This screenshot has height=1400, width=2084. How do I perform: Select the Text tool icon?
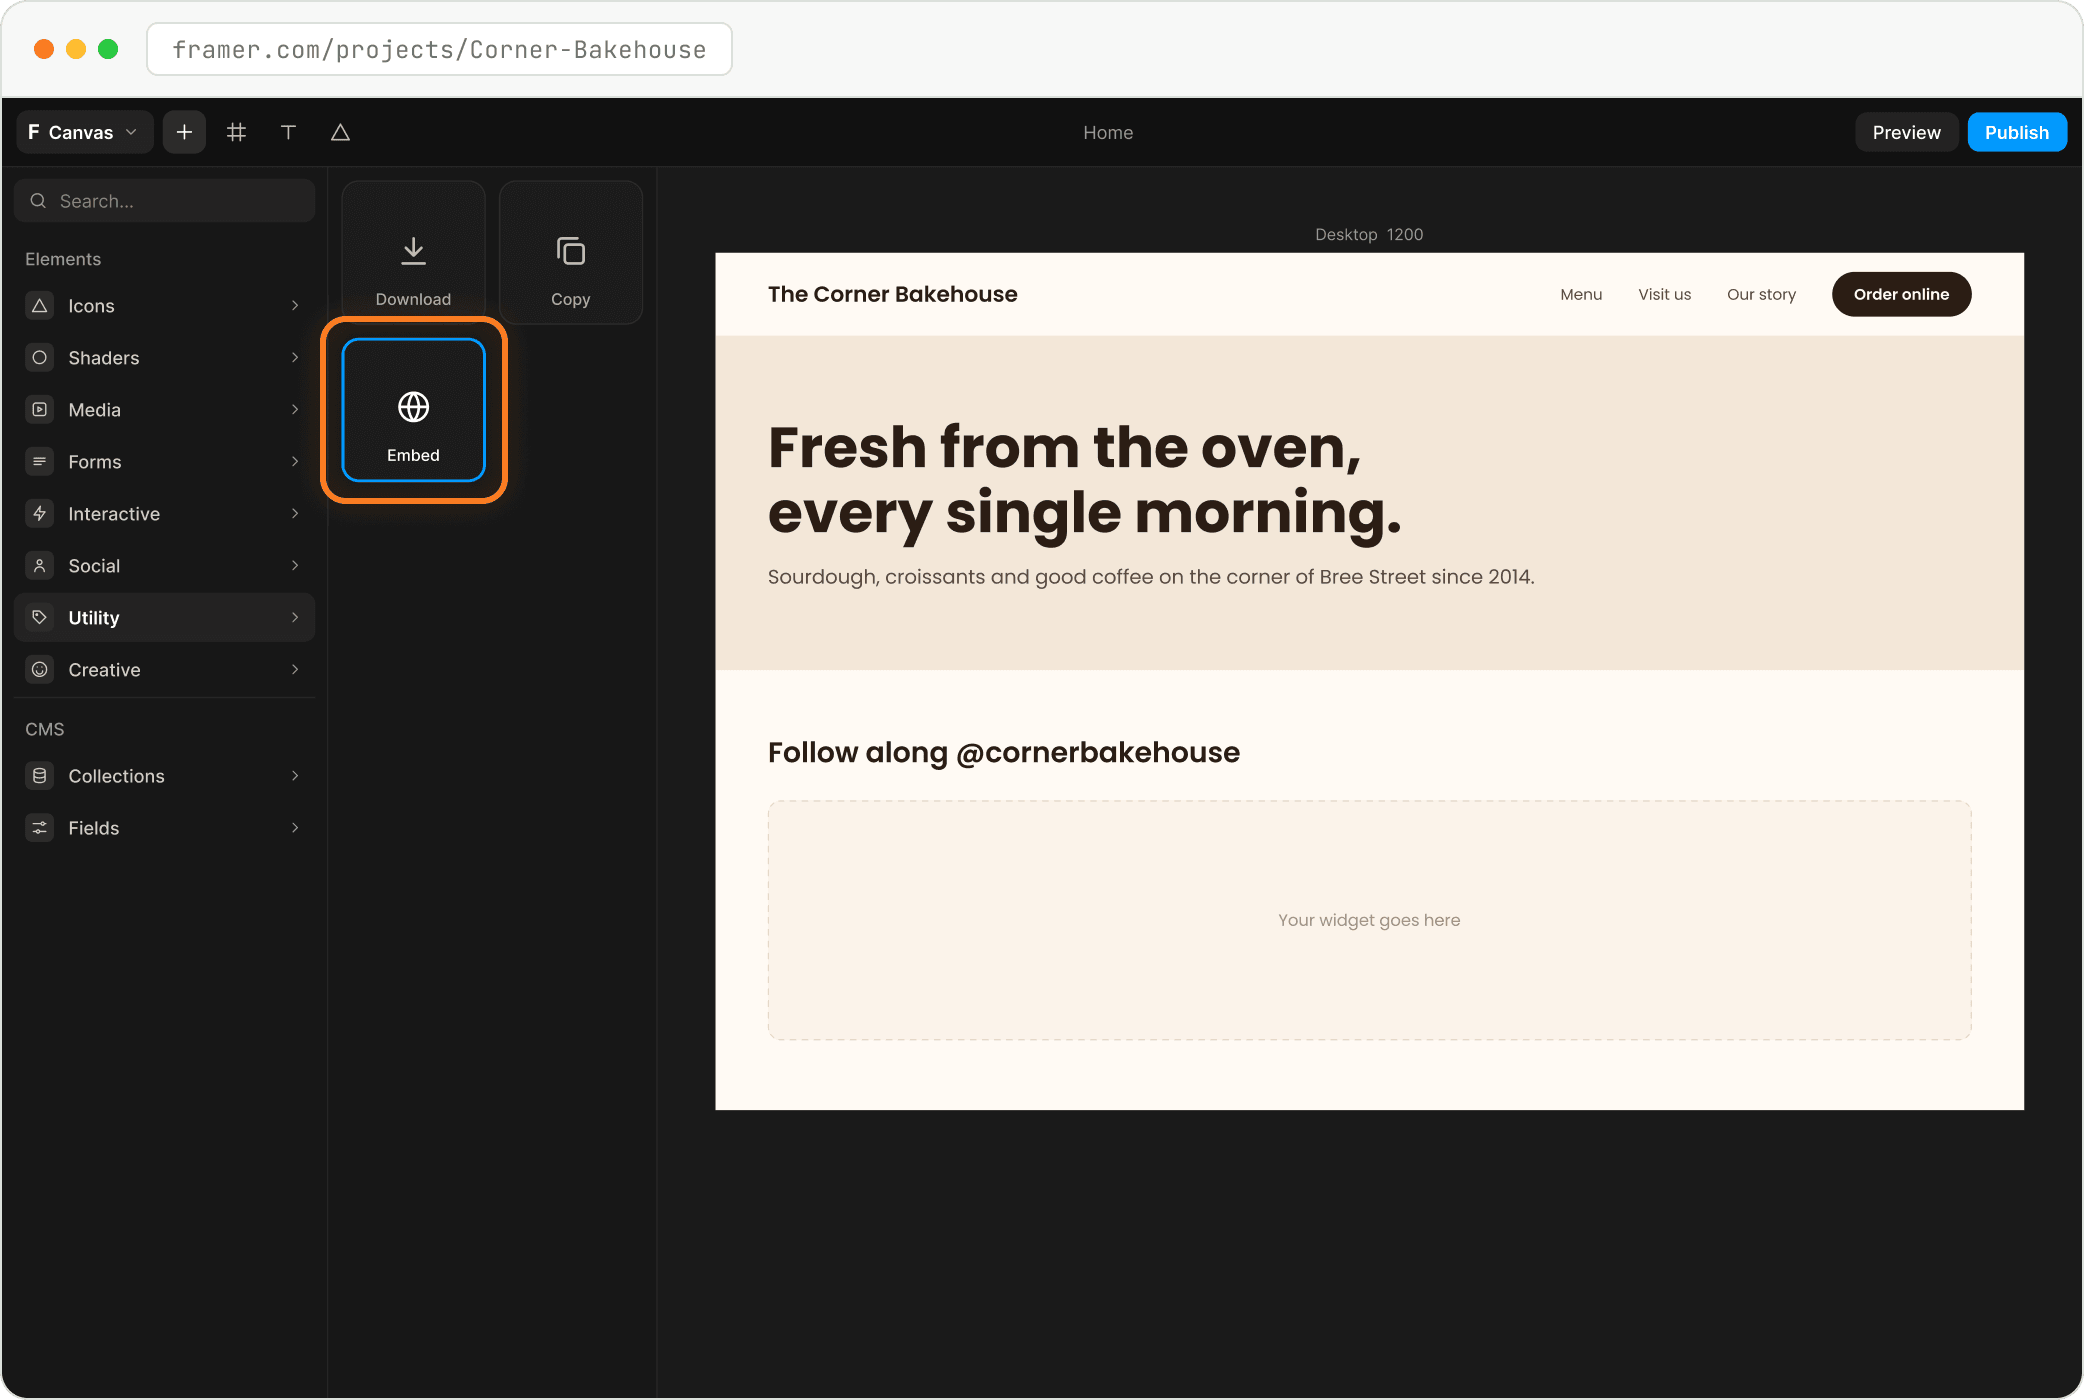click(288, 132)
